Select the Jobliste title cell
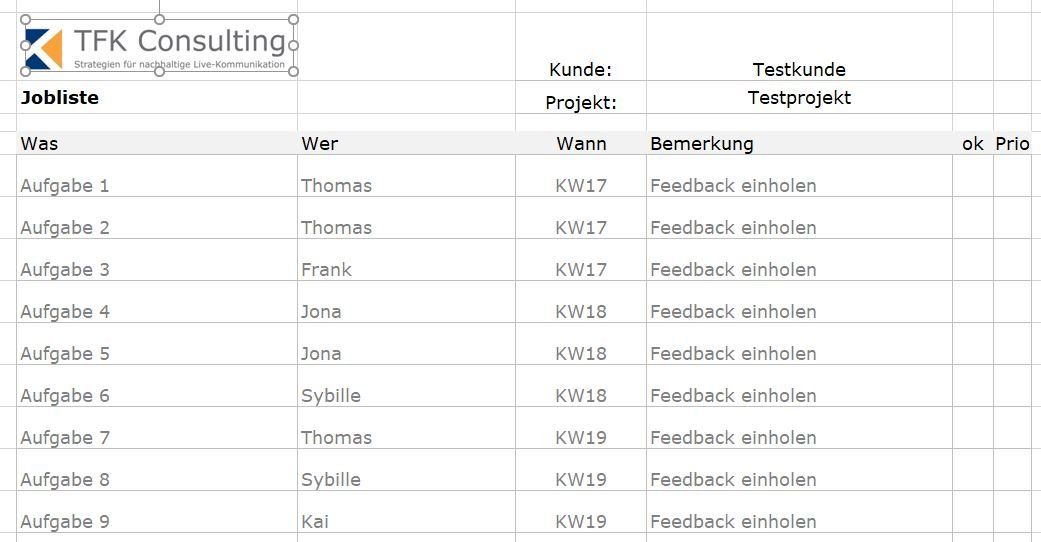This screenshot has width=1041, height=542. pos(157,97)
